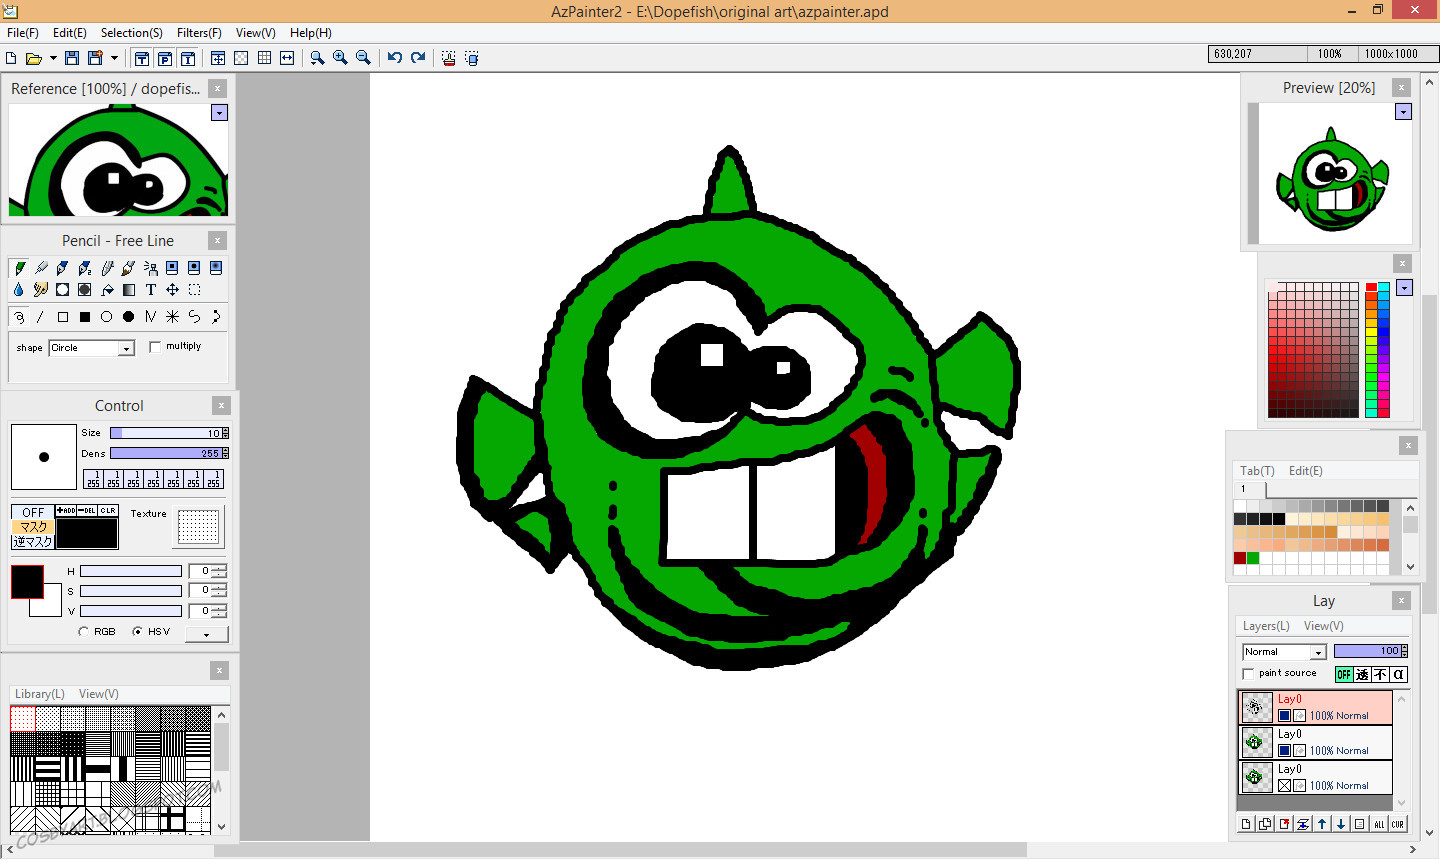Open the File(F) menu
1440x860 pixels.
[x=23, y=33]
